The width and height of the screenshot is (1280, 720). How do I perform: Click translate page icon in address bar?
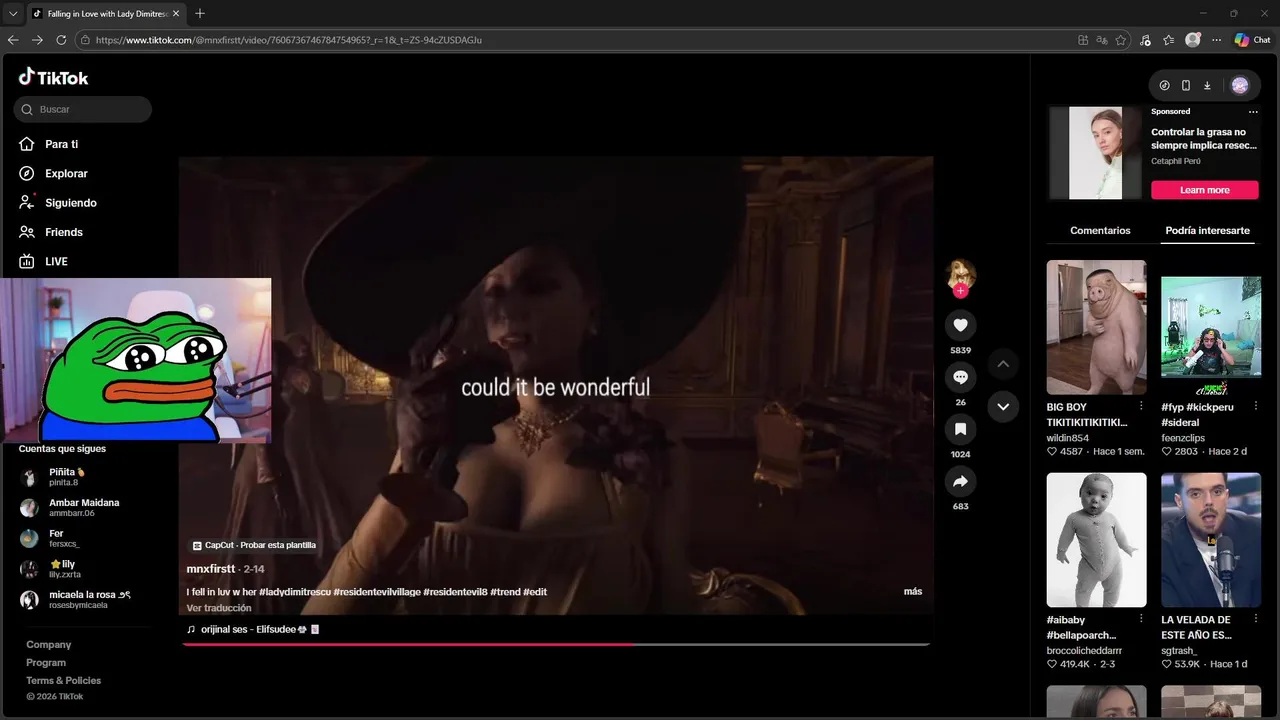[1102, 40]
